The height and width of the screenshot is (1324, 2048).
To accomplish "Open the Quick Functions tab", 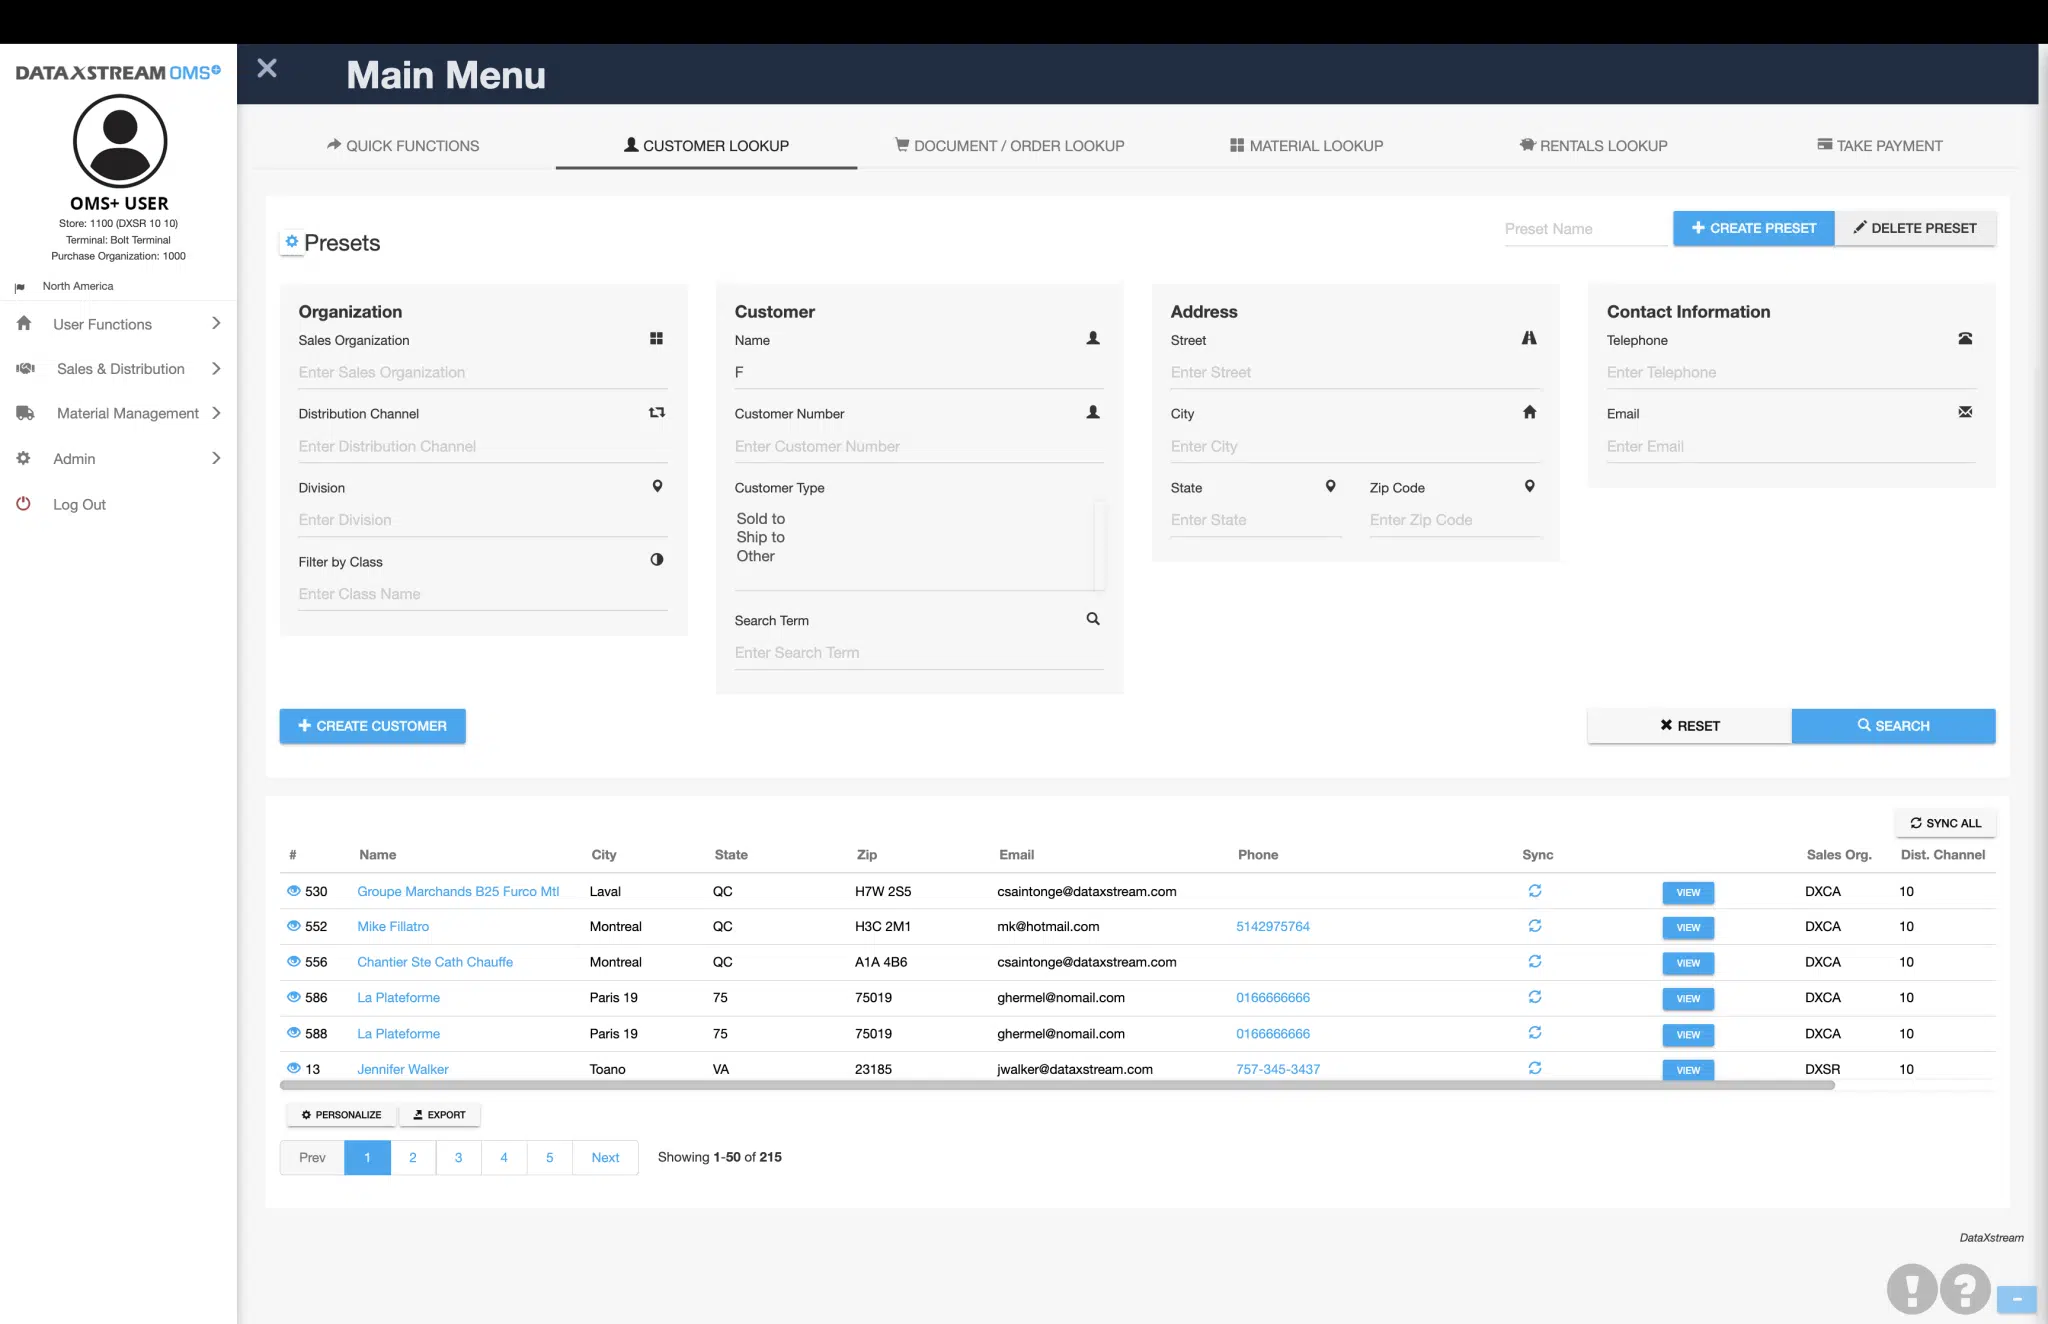I will point(403,146).
